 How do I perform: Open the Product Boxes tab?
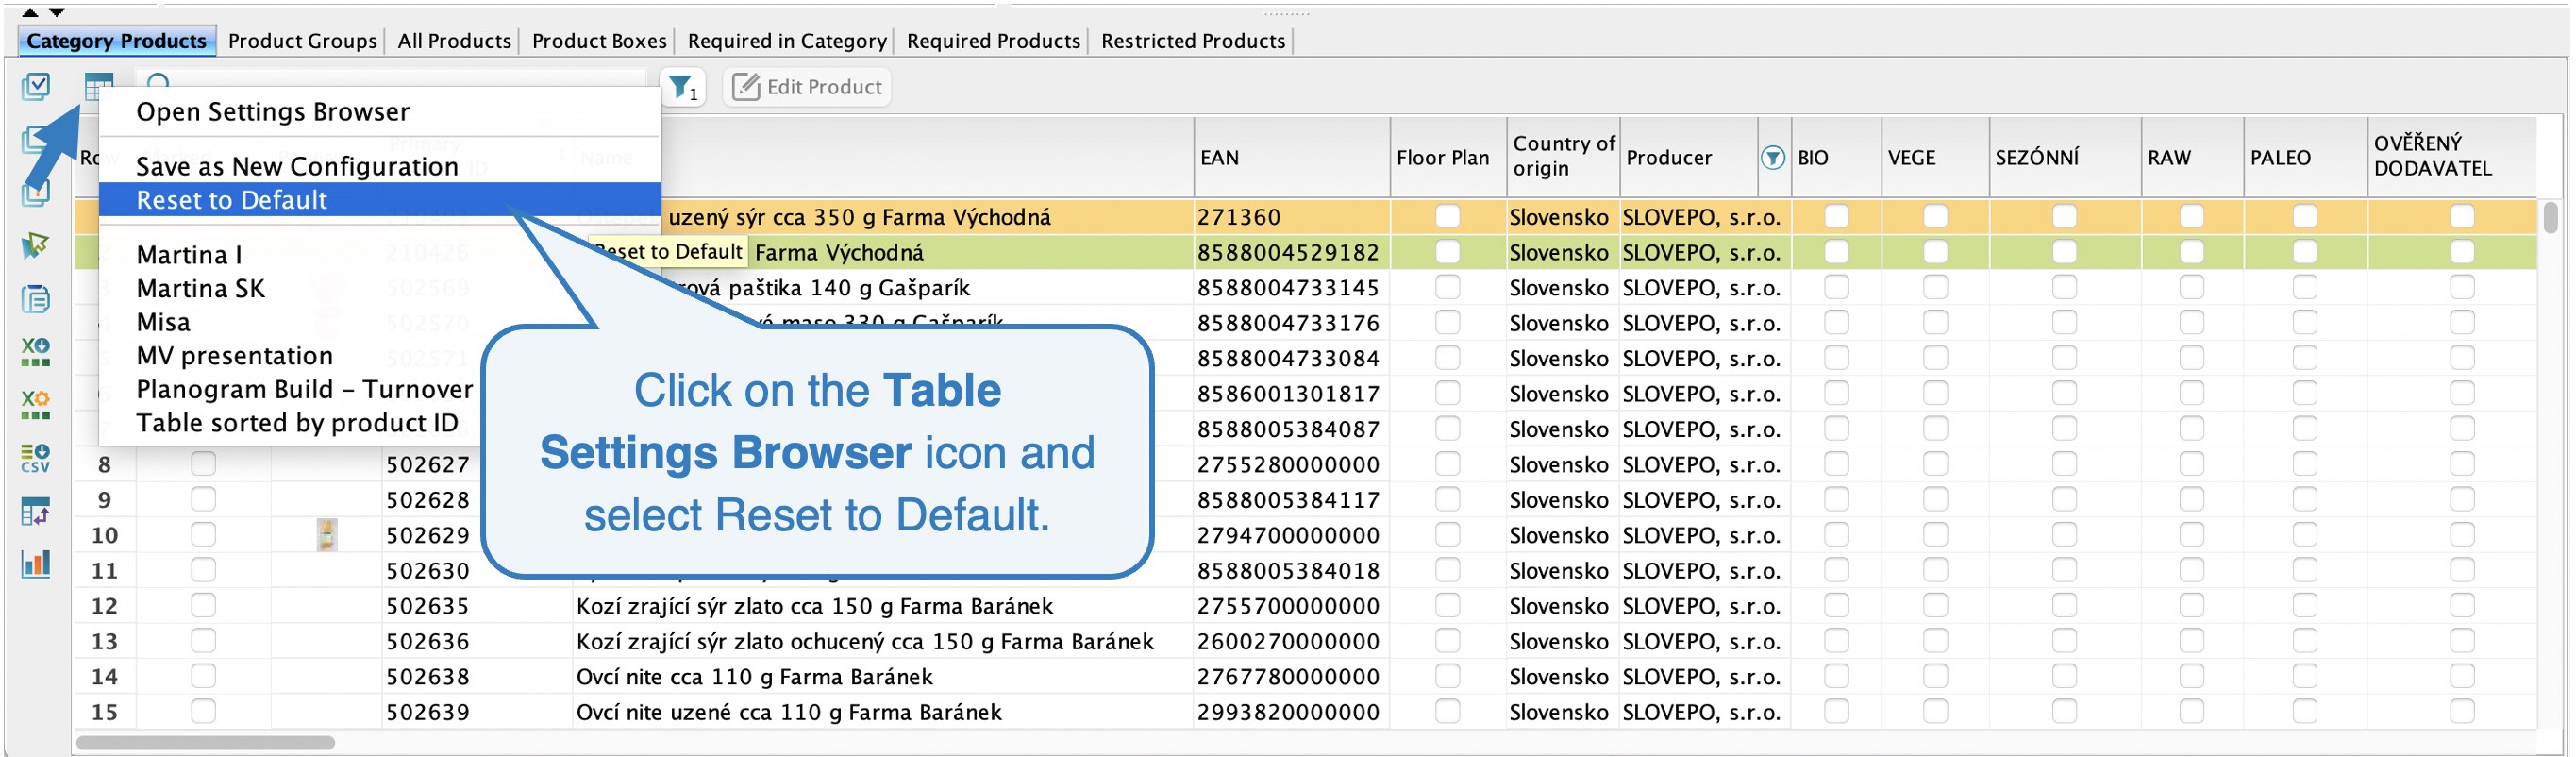tap(599, 41)
